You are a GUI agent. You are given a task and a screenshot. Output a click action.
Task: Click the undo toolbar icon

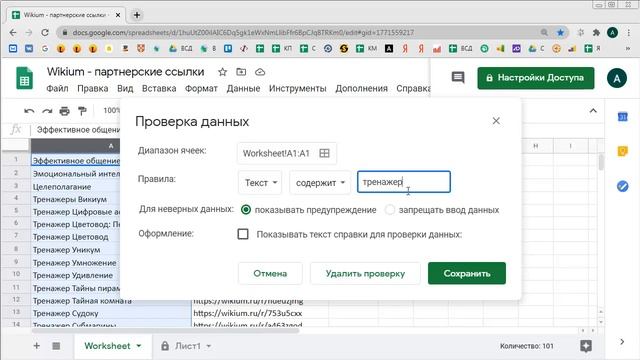[x=29, y=111]
